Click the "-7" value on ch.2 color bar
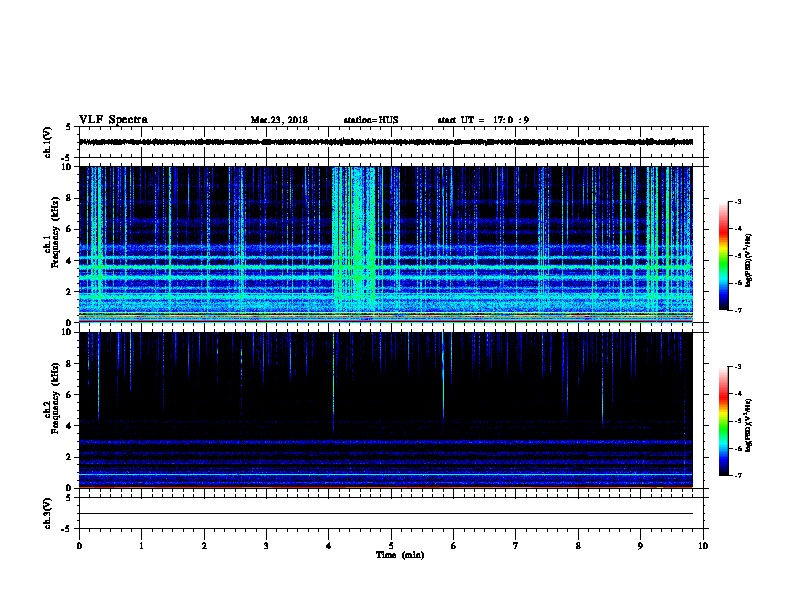This screenshot has width=792, height=612. 738,475
